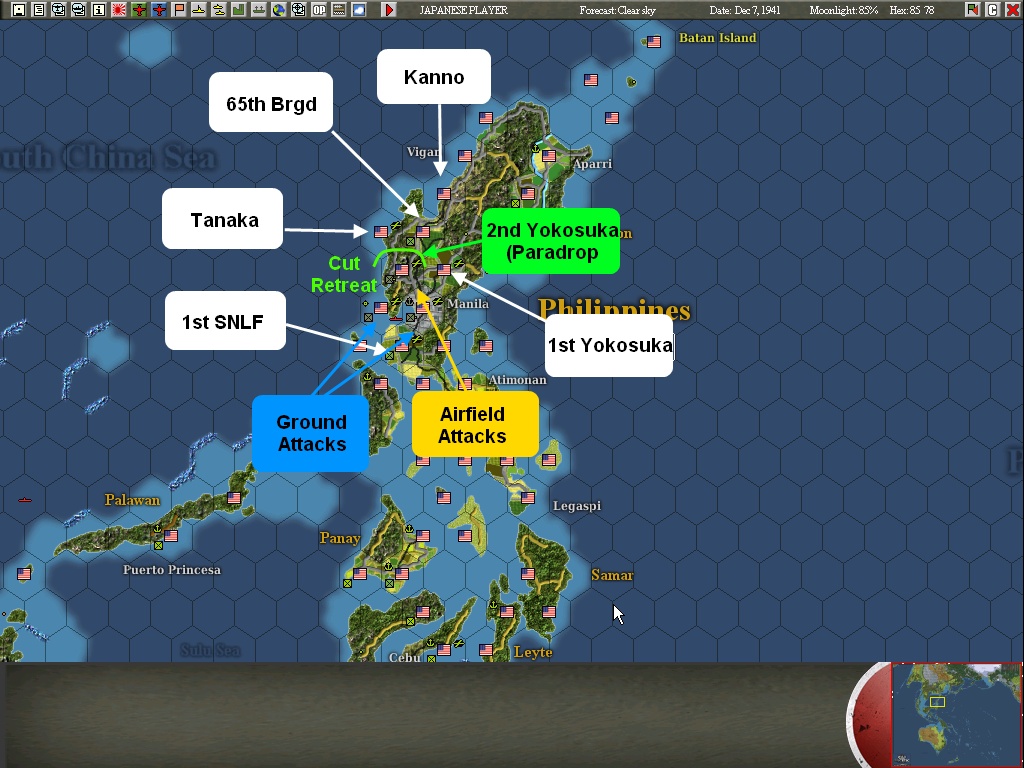
Task: Select US flag unit beside Aparri
Action: [549, 156]
